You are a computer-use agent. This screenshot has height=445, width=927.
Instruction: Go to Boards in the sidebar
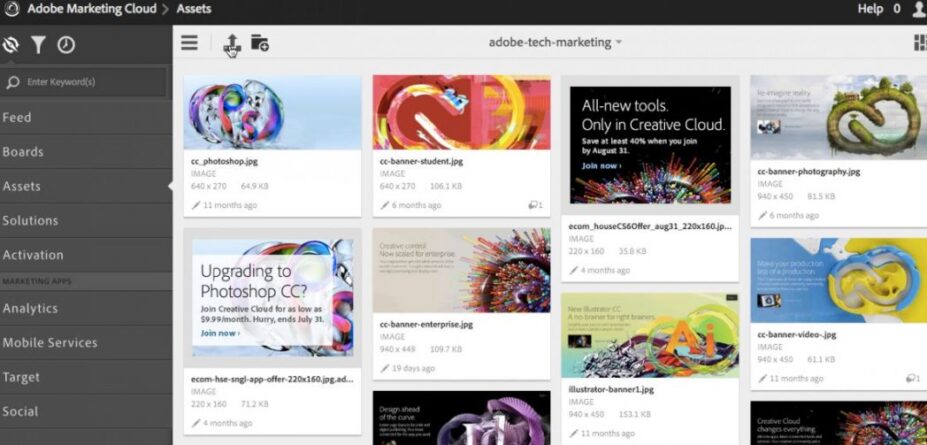click(x=23, y=152)
